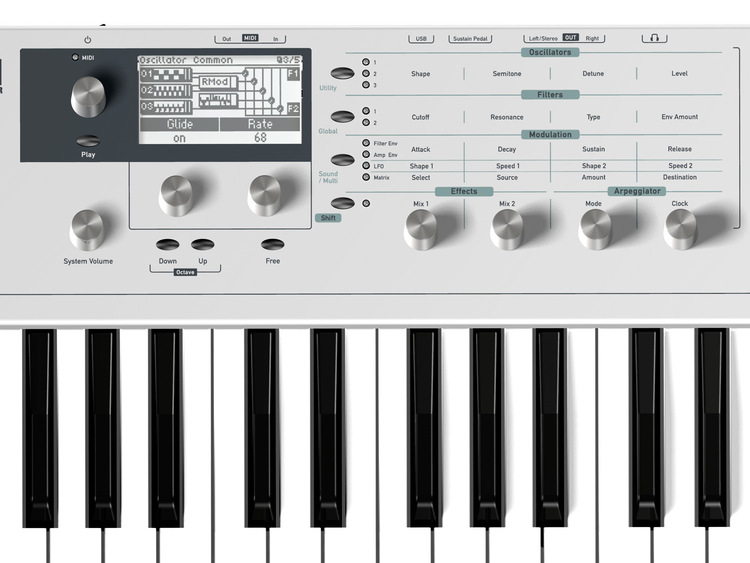Screen dimensions: 750x563
Task: Select Oscillator 3 LED
Action: 366,85
